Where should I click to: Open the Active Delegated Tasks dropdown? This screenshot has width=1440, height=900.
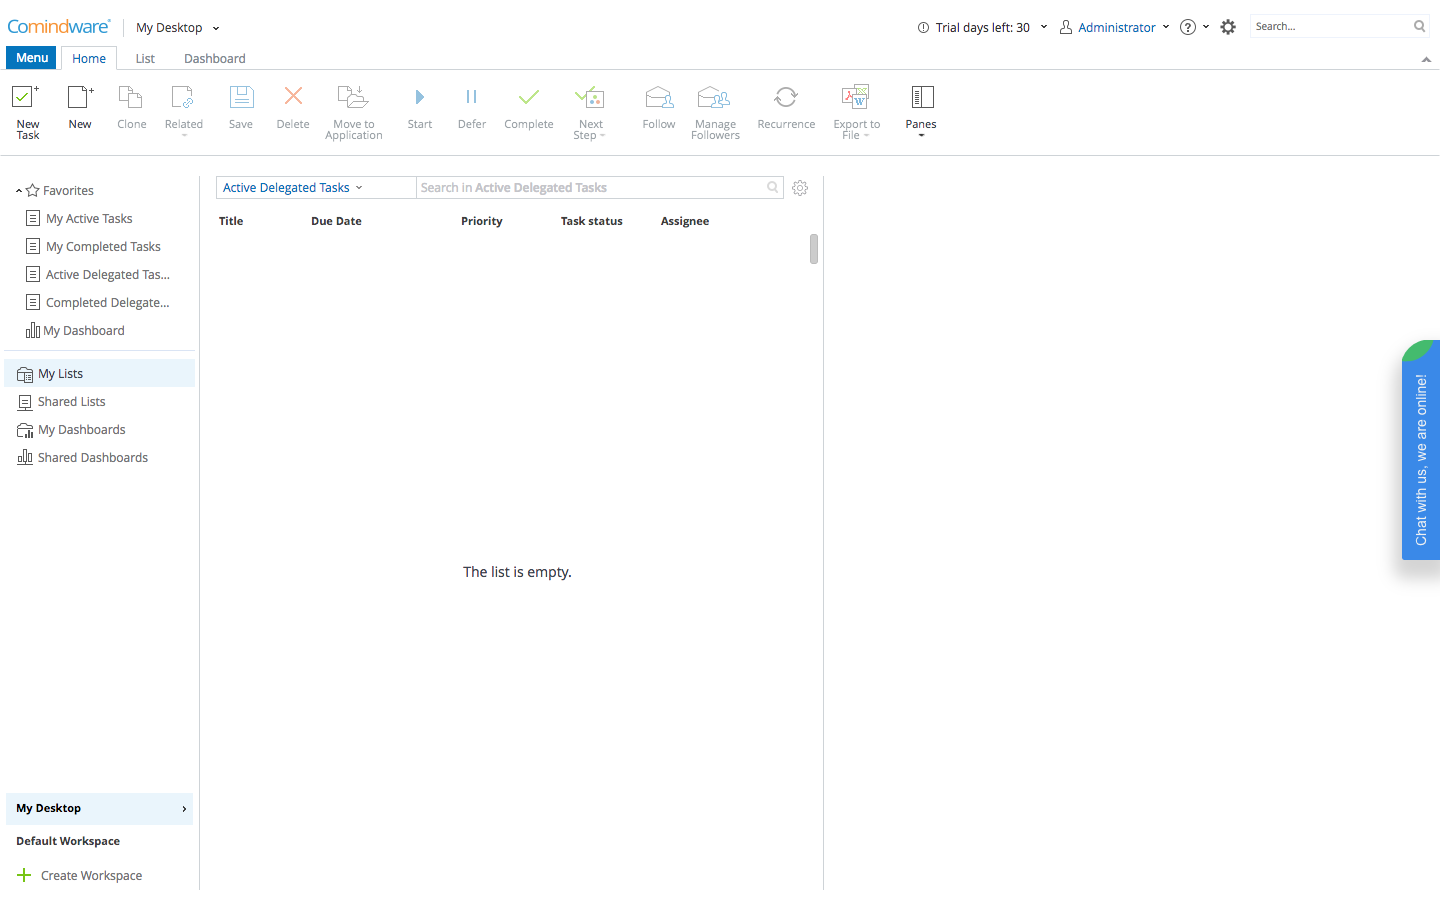coord(292,188)
